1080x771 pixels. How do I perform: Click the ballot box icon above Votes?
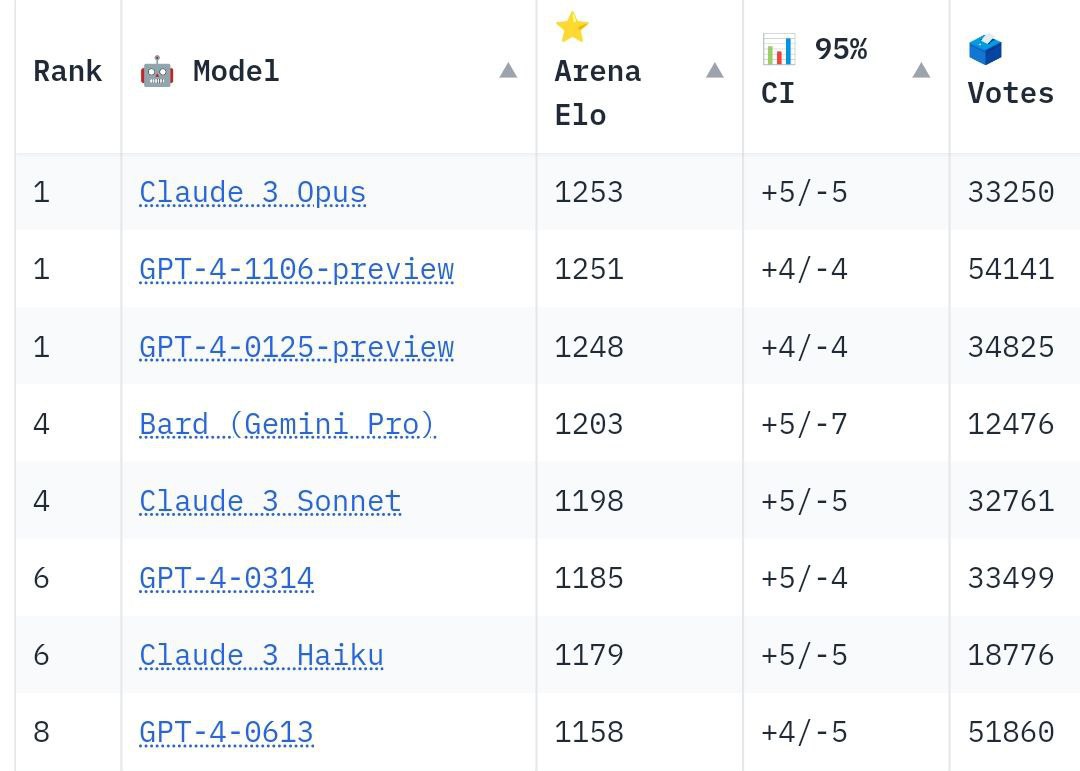985,49
